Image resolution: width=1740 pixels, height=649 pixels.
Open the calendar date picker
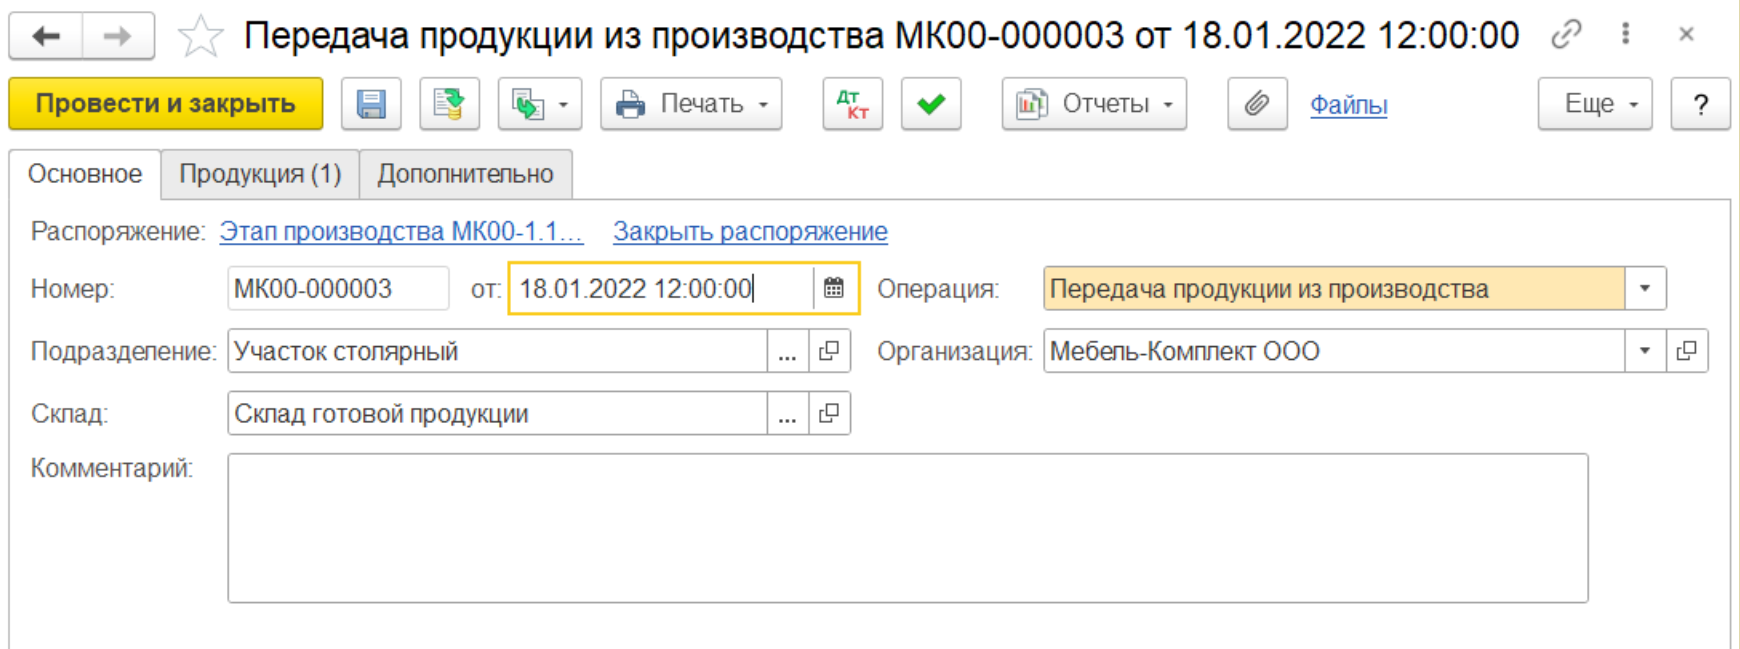point(834,289)
